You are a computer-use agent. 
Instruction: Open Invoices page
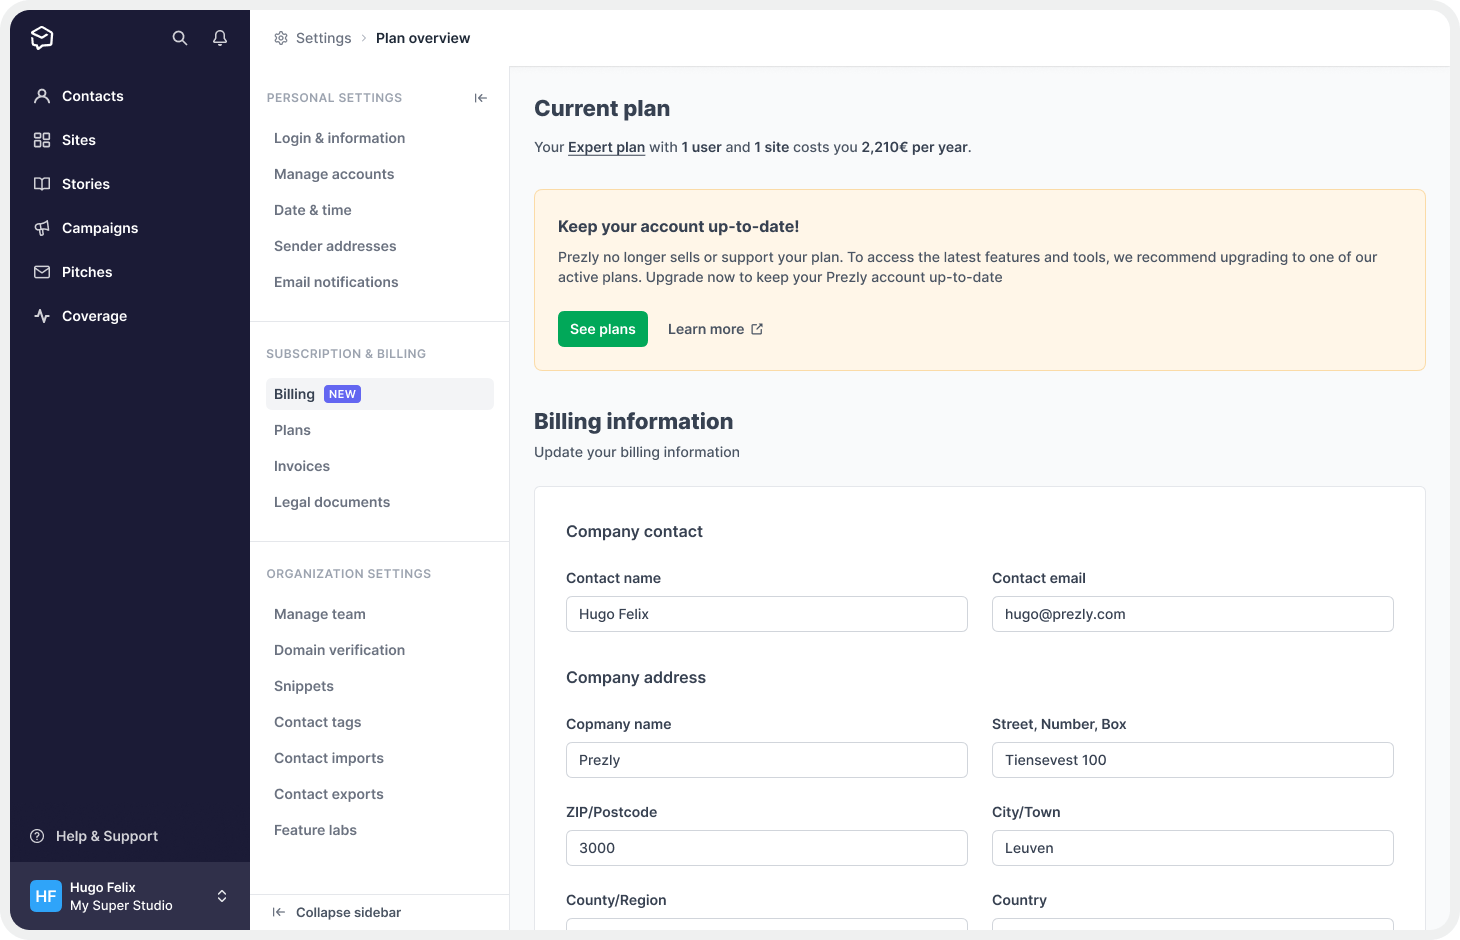click(302, 466)
